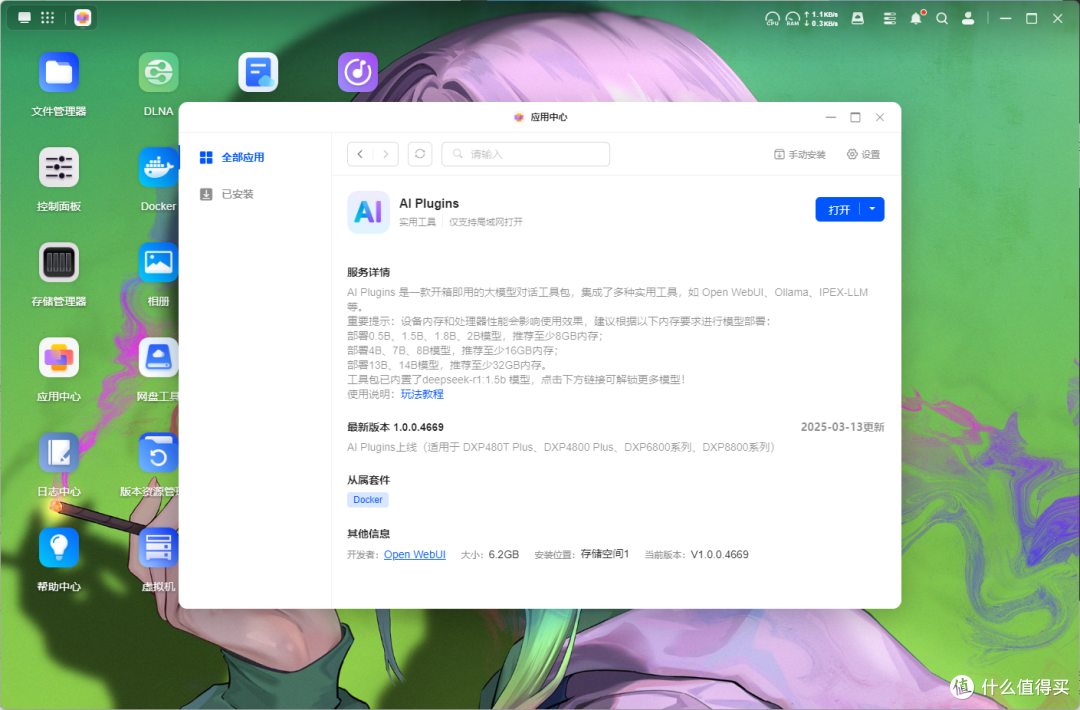Click the 6.2GB size value
This screenshot has width=1080, height=710.
tap(503, 554)
